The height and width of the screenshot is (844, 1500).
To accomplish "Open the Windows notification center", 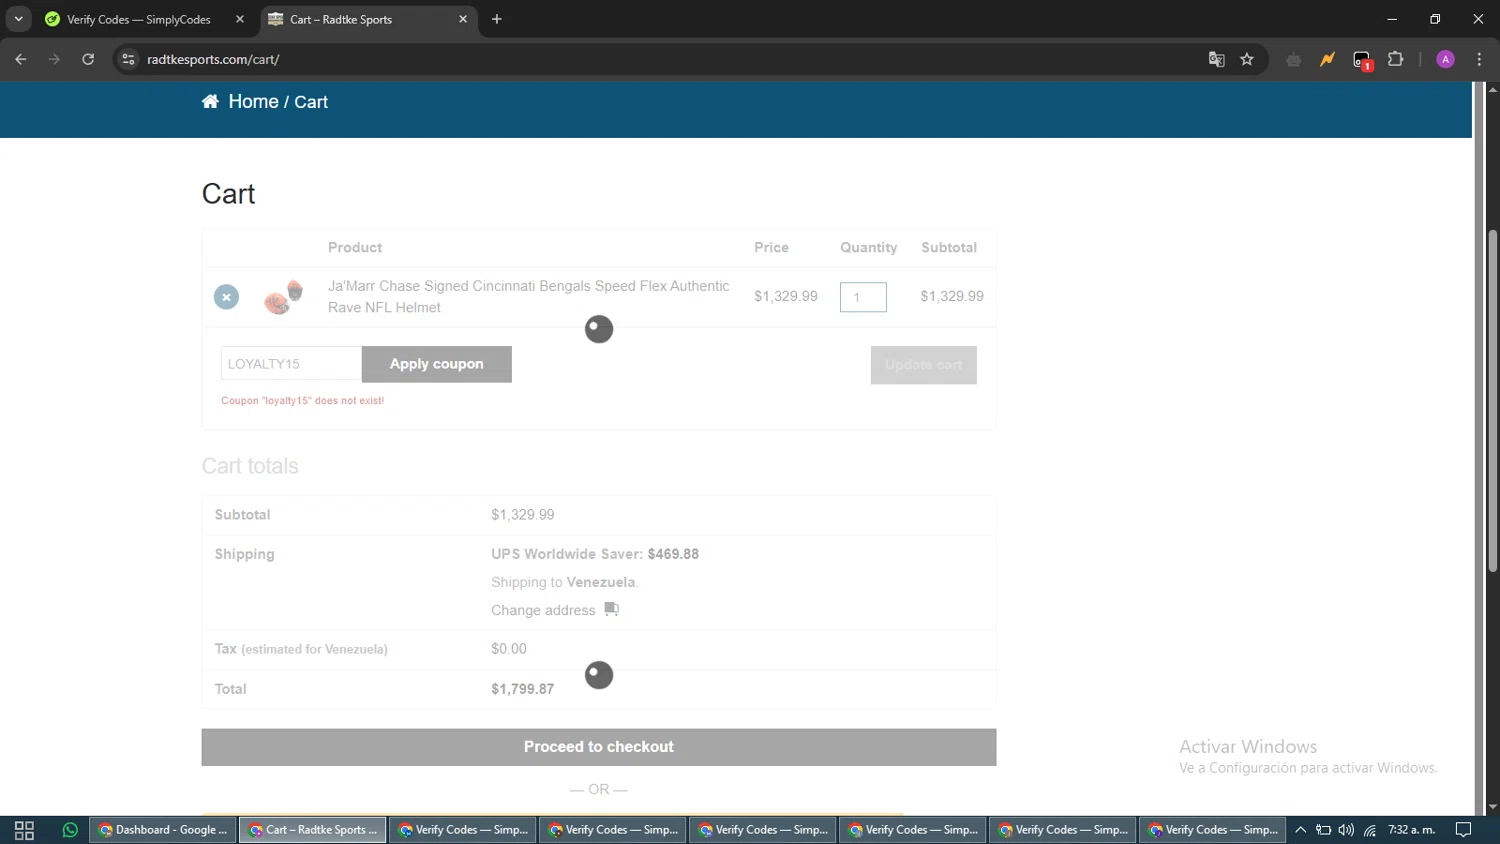I will click(x=1464, y=830).
